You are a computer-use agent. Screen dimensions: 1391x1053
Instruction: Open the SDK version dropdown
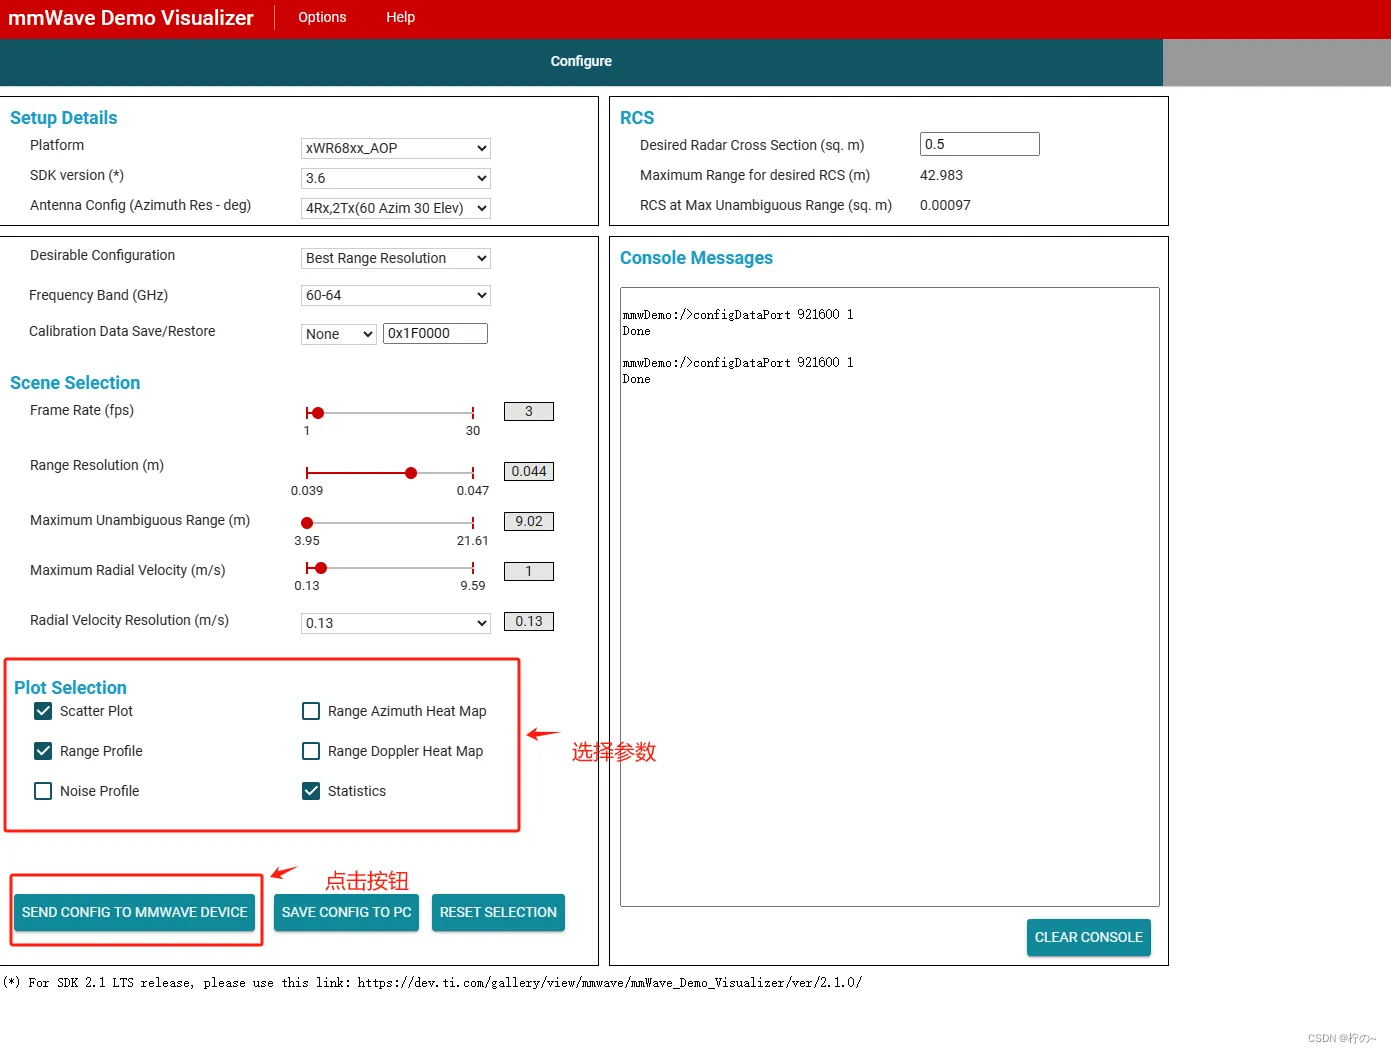396,178
